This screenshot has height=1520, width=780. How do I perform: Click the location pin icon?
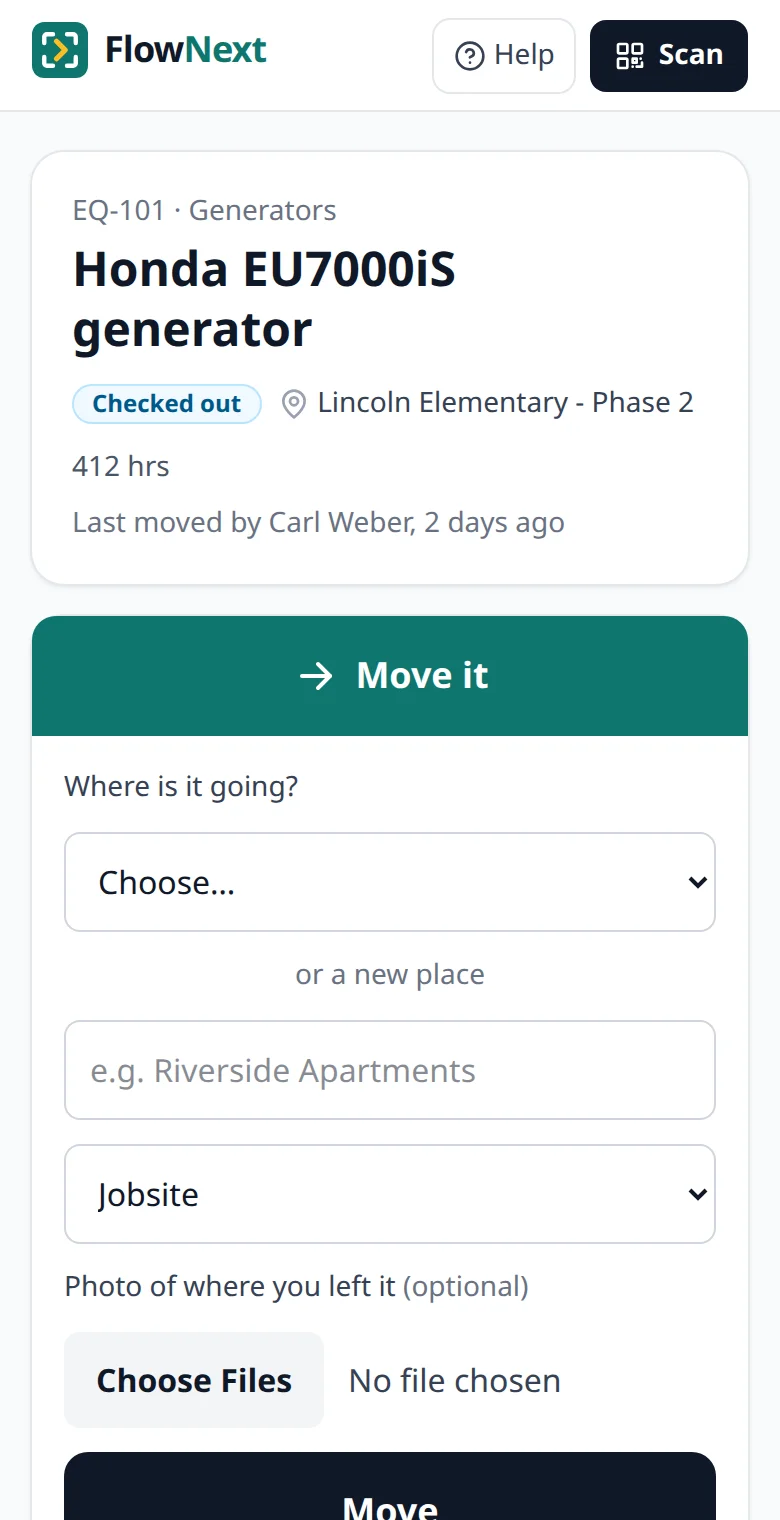point(293,404)
